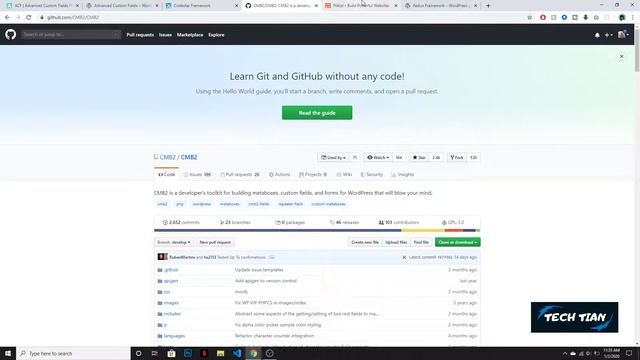Screen dimensions: 640x360
Task: Expand the 'Branch: develop' dropdown
Action: pyautogui.click(x=174, y=242)
